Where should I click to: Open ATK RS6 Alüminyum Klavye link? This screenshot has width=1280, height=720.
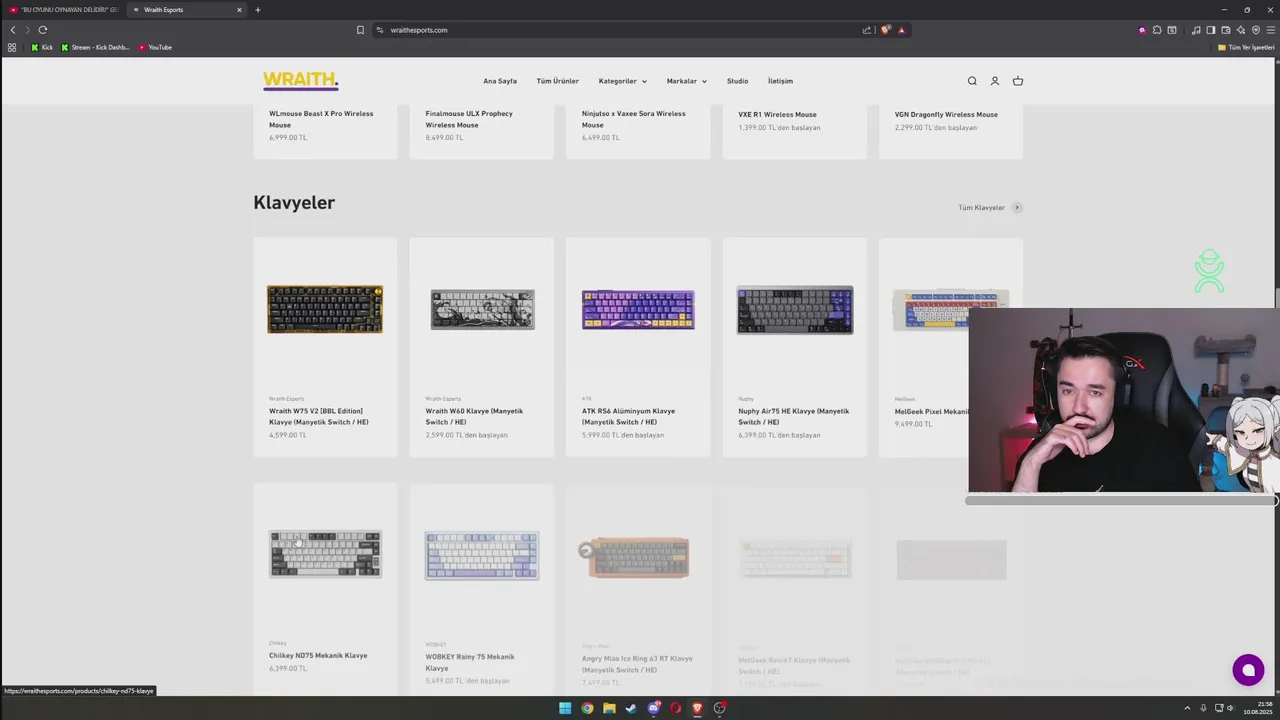click(x=628, y=416)
